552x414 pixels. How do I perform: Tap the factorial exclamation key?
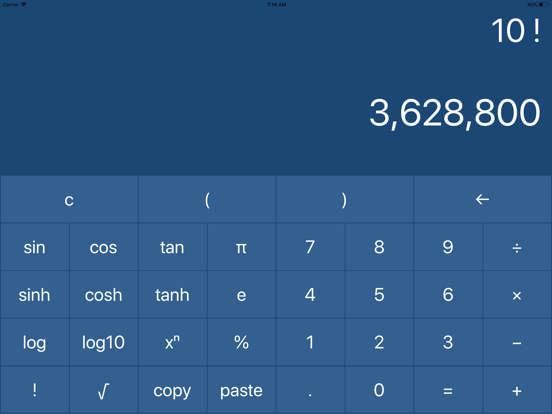pyautogui.click(x=34, y=390)
